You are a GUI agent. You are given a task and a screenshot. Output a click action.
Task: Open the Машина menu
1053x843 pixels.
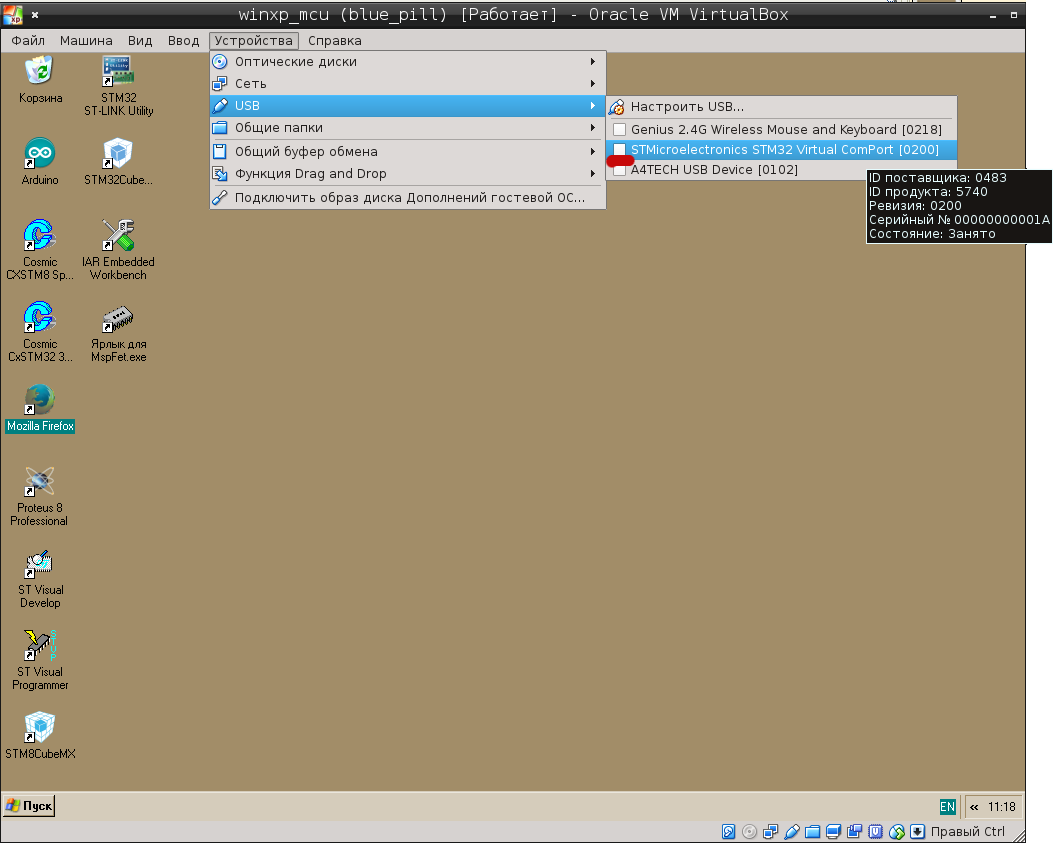(86, 41)
